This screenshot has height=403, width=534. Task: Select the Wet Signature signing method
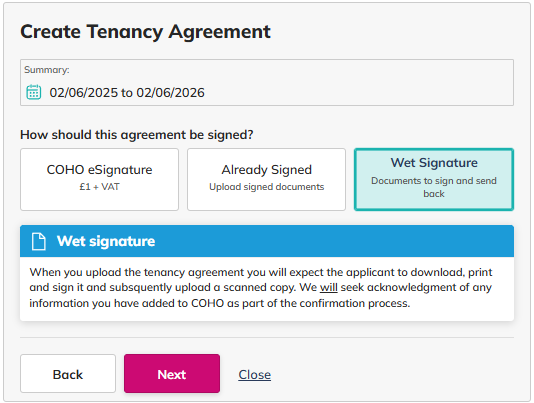pyautogui.click(x=434, y=179)
